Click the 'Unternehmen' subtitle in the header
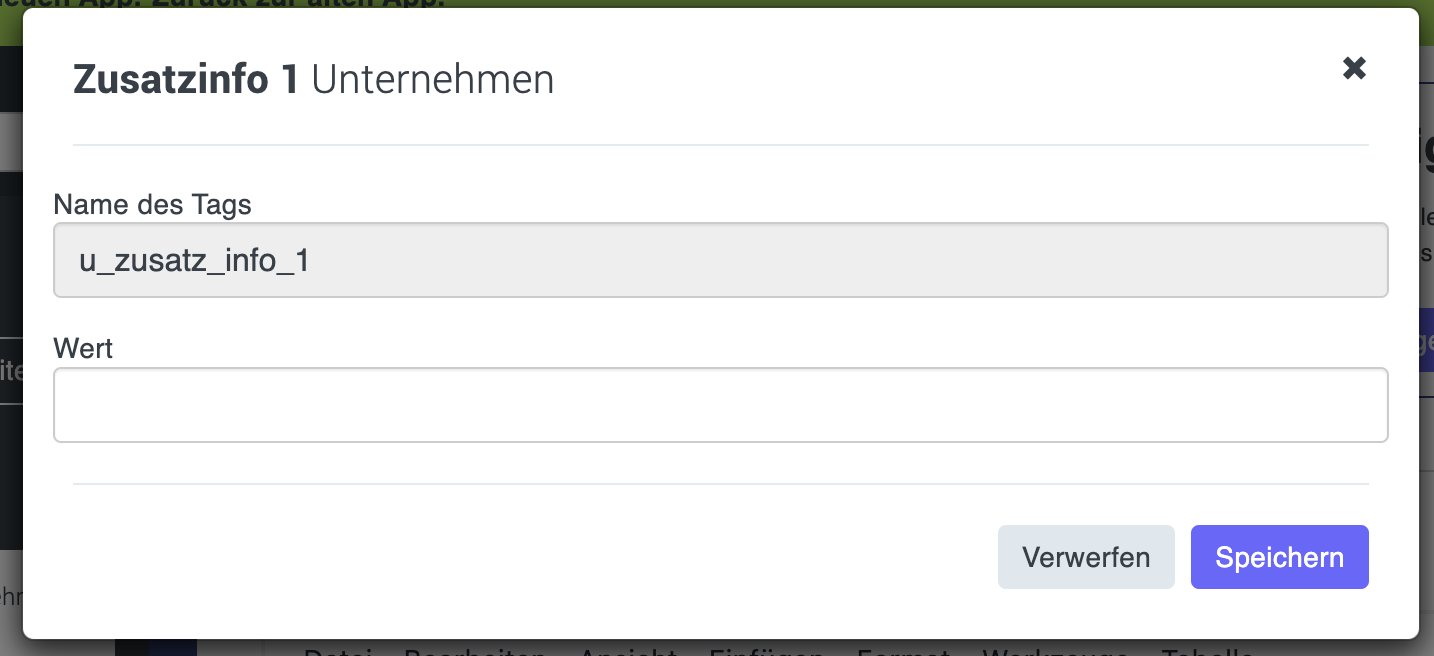 pyautogui.click(x=433, y=80)
